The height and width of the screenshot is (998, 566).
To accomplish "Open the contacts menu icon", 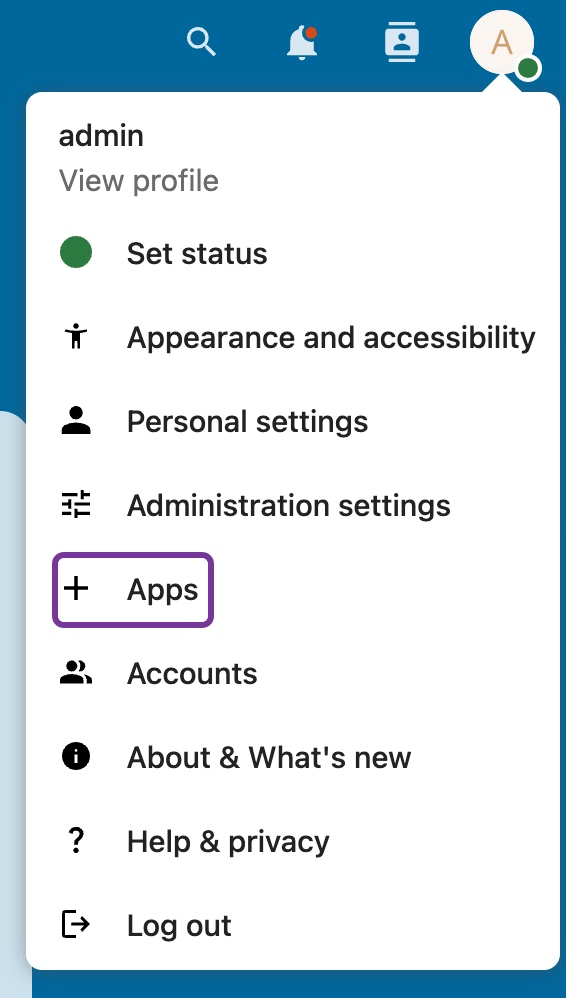I will (x=402, y=42).
